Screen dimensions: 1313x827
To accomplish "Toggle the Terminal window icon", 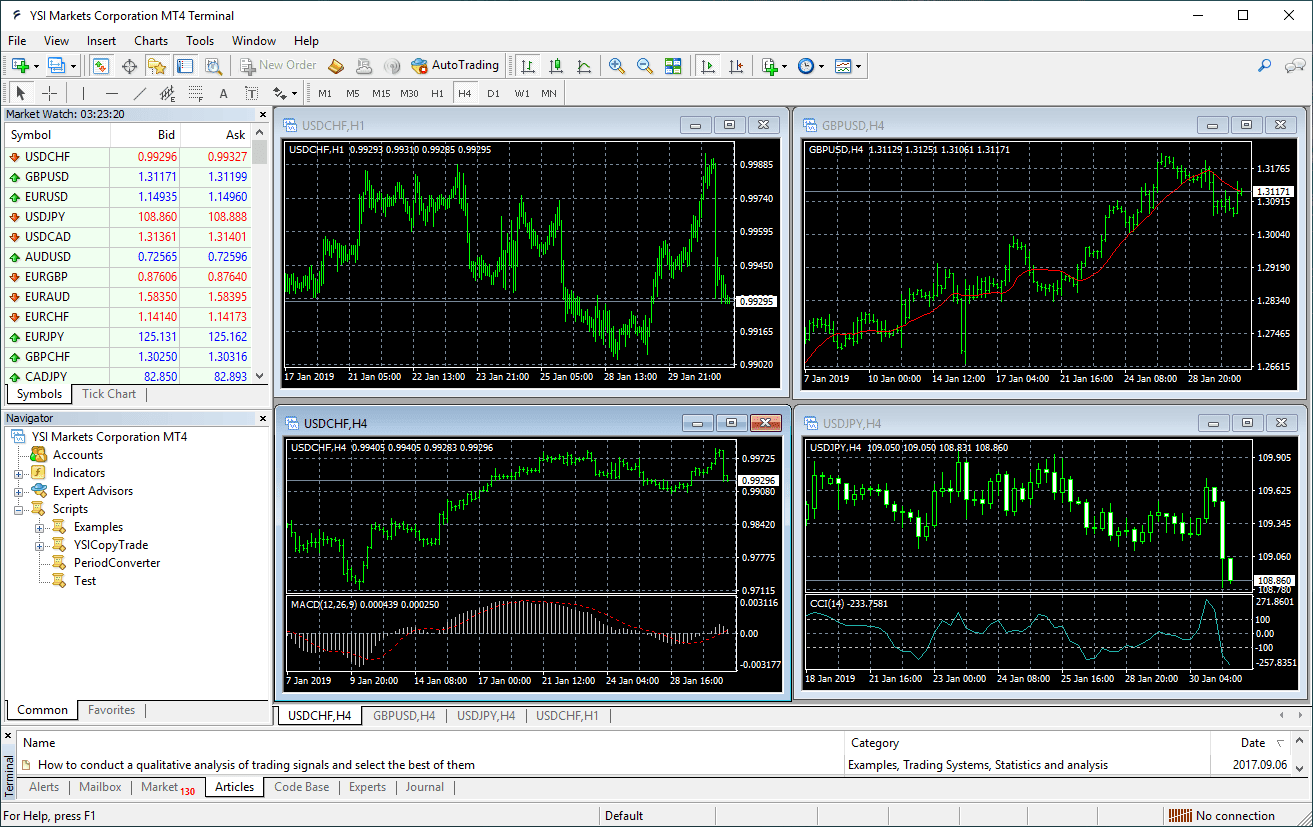I will 185,66.
